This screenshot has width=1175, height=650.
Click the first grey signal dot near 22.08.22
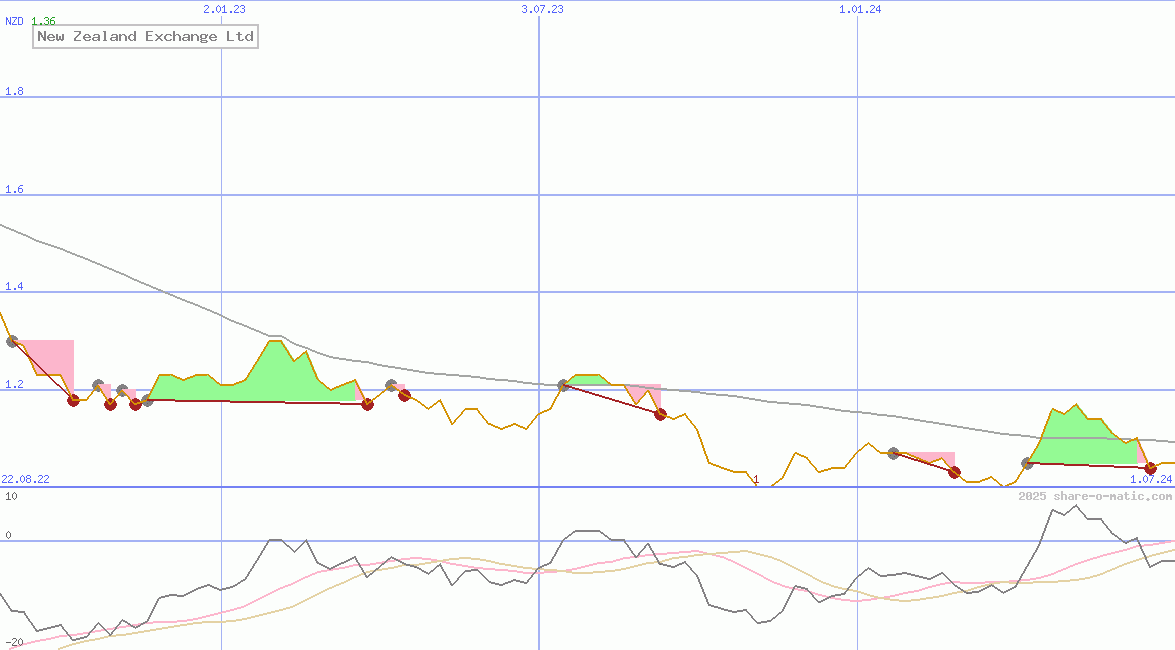click(12, 341)
